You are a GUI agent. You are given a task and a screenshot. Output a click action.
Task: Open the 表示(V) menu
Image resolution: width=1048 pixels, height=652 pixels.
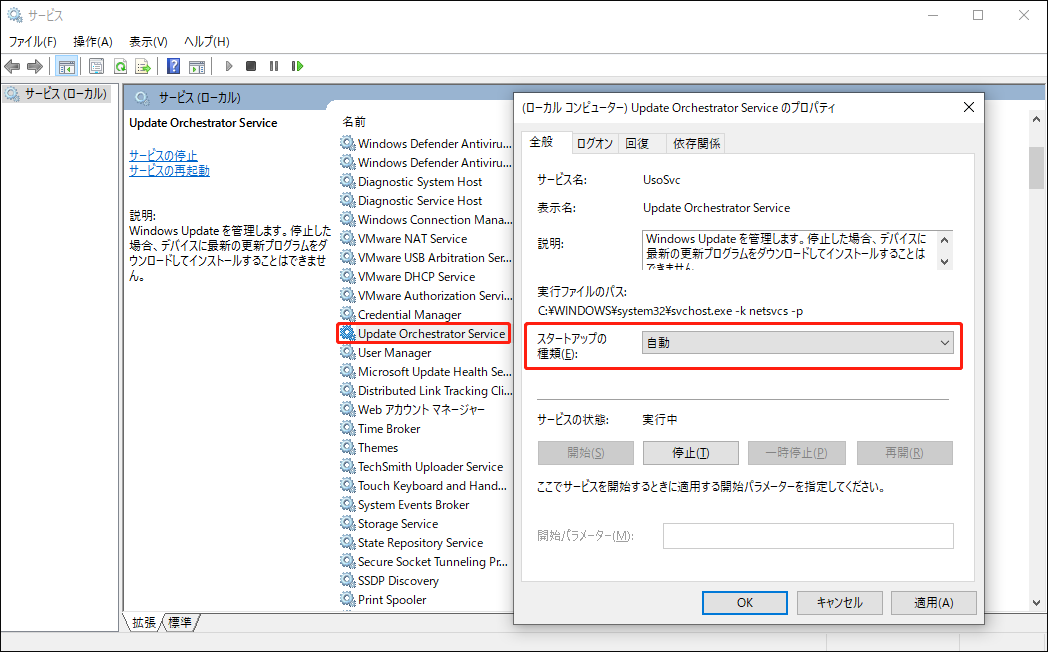148,41
